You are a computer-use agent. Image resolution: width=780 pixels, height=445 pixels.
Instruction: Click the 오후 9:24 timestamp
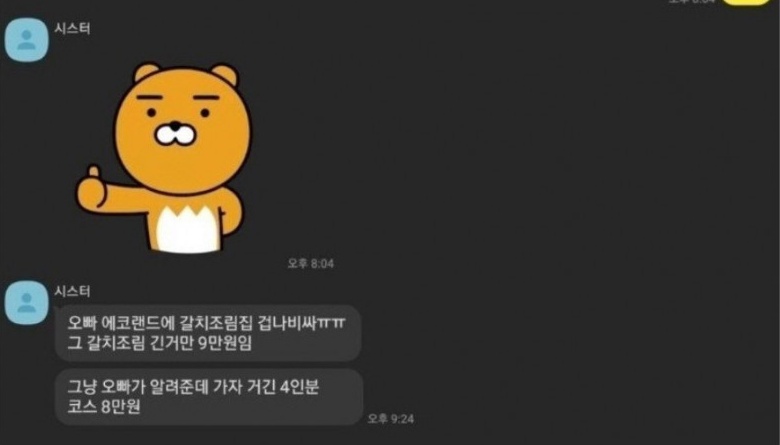[390, 419]
